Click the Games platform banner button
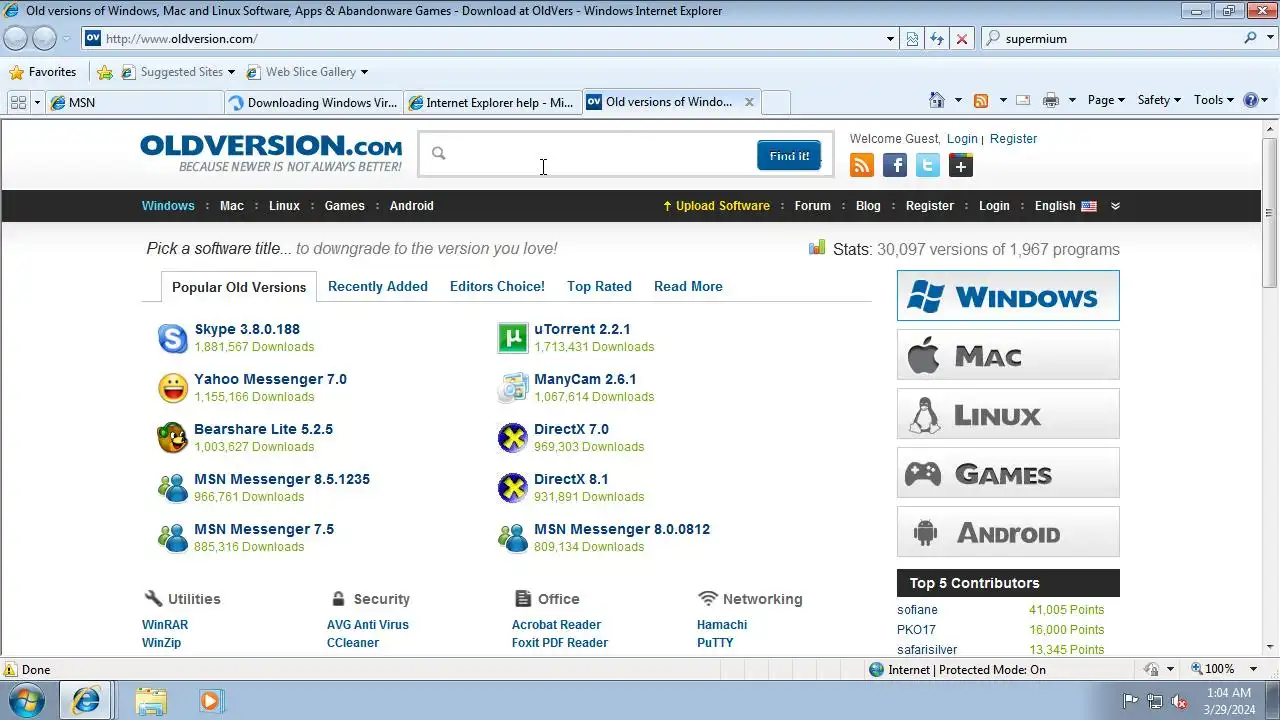The width and height of the screenshot is (1280, 720). click(x=1008, y=473)
